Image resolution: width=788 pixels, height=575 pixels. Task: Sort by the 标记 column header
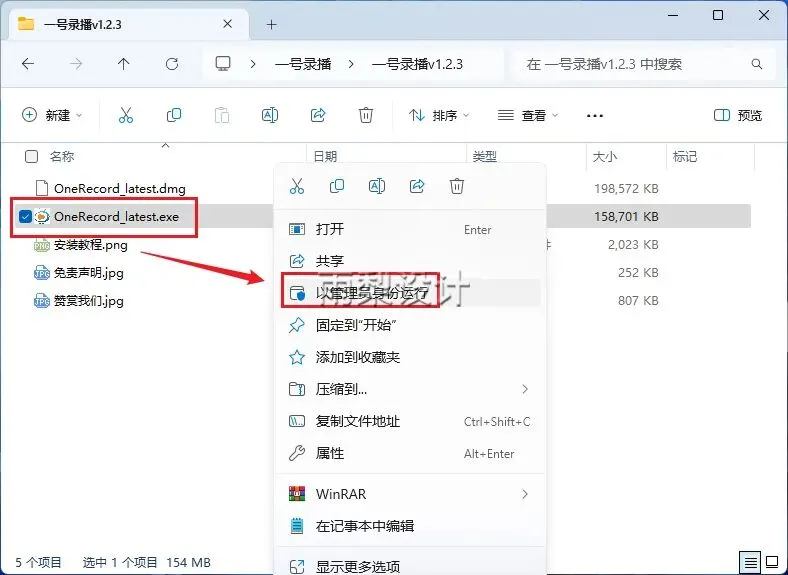click(x=684, y=157)
